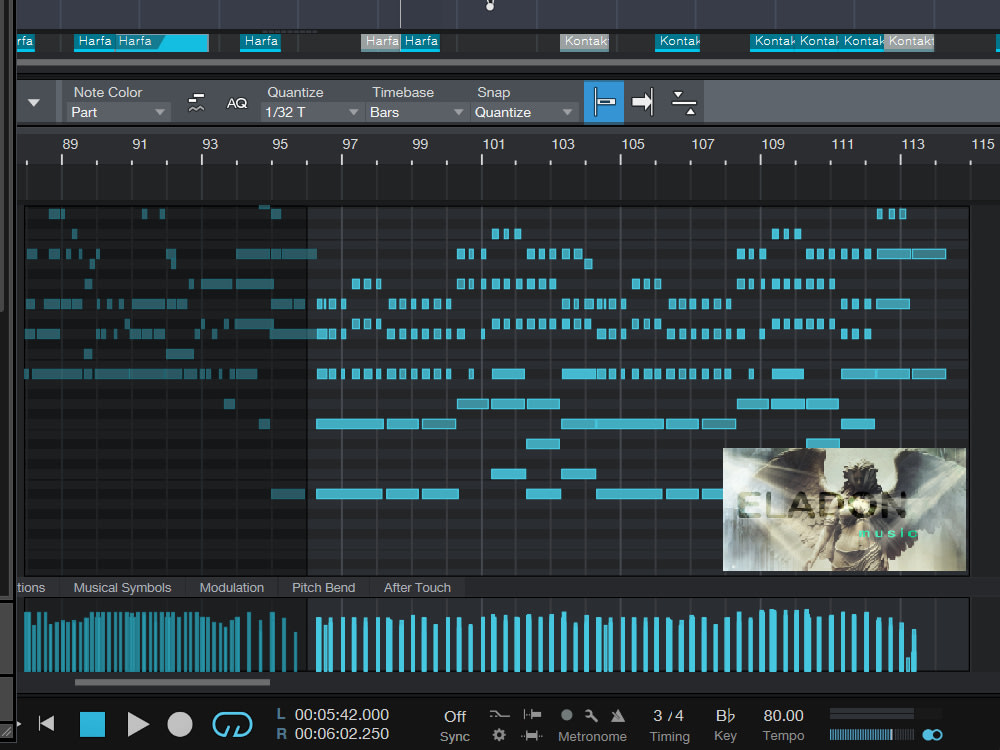This screenshot has width=1000, height=750.
Task: Click the loop start time 00:05:42.000
Action: pos(341,714)
